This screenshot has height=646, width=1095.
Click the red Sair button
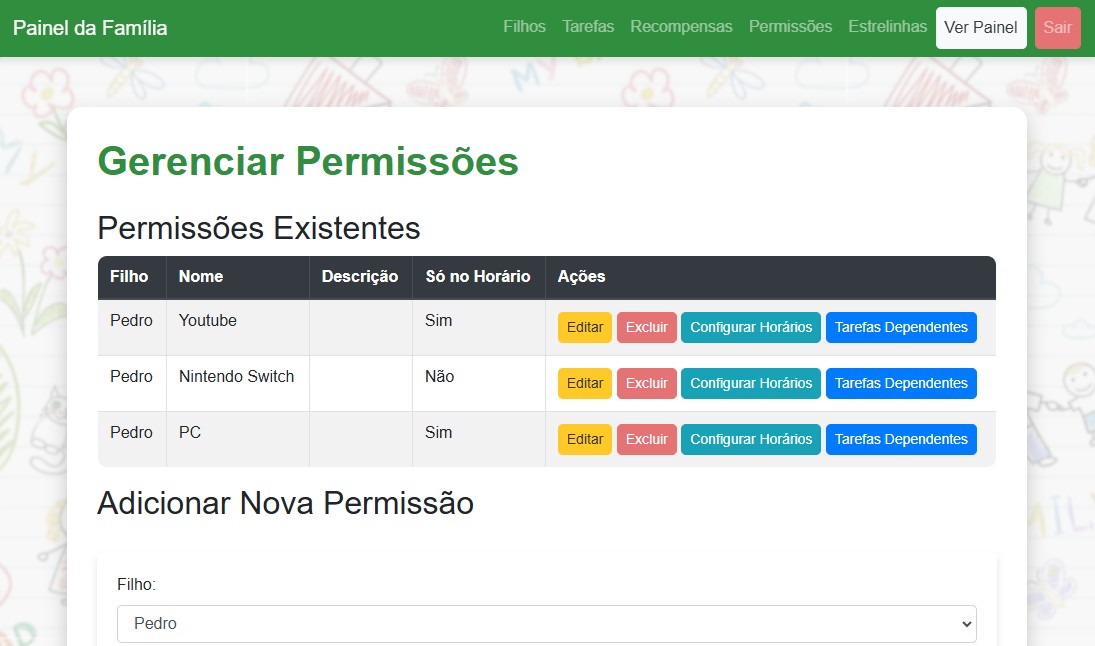coord(1057,28)
